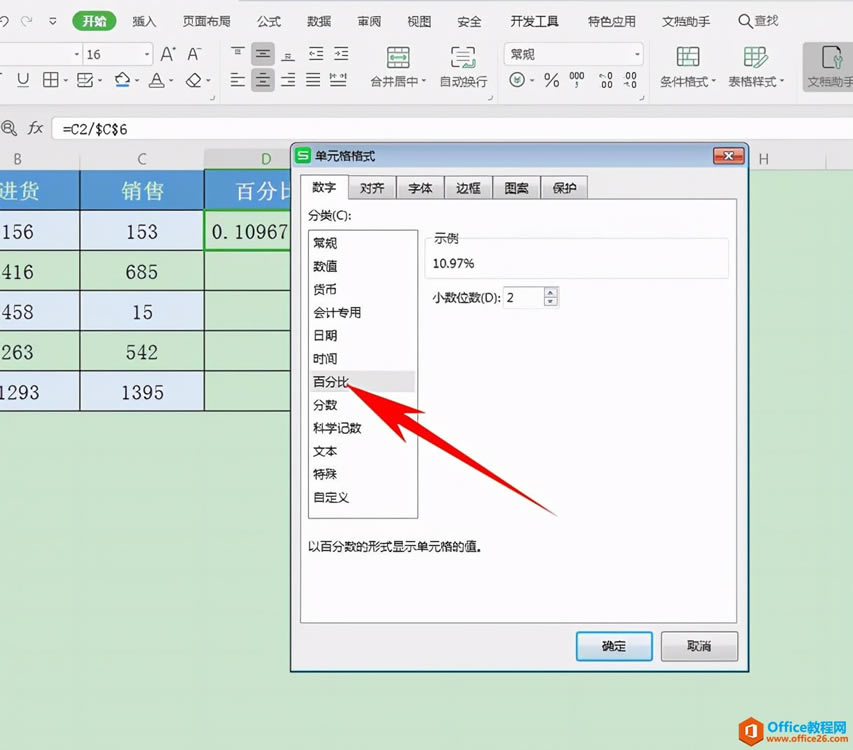Click the auto wrap text icon
This screenshot has width=853, height=750.
[x=463, y=57]
